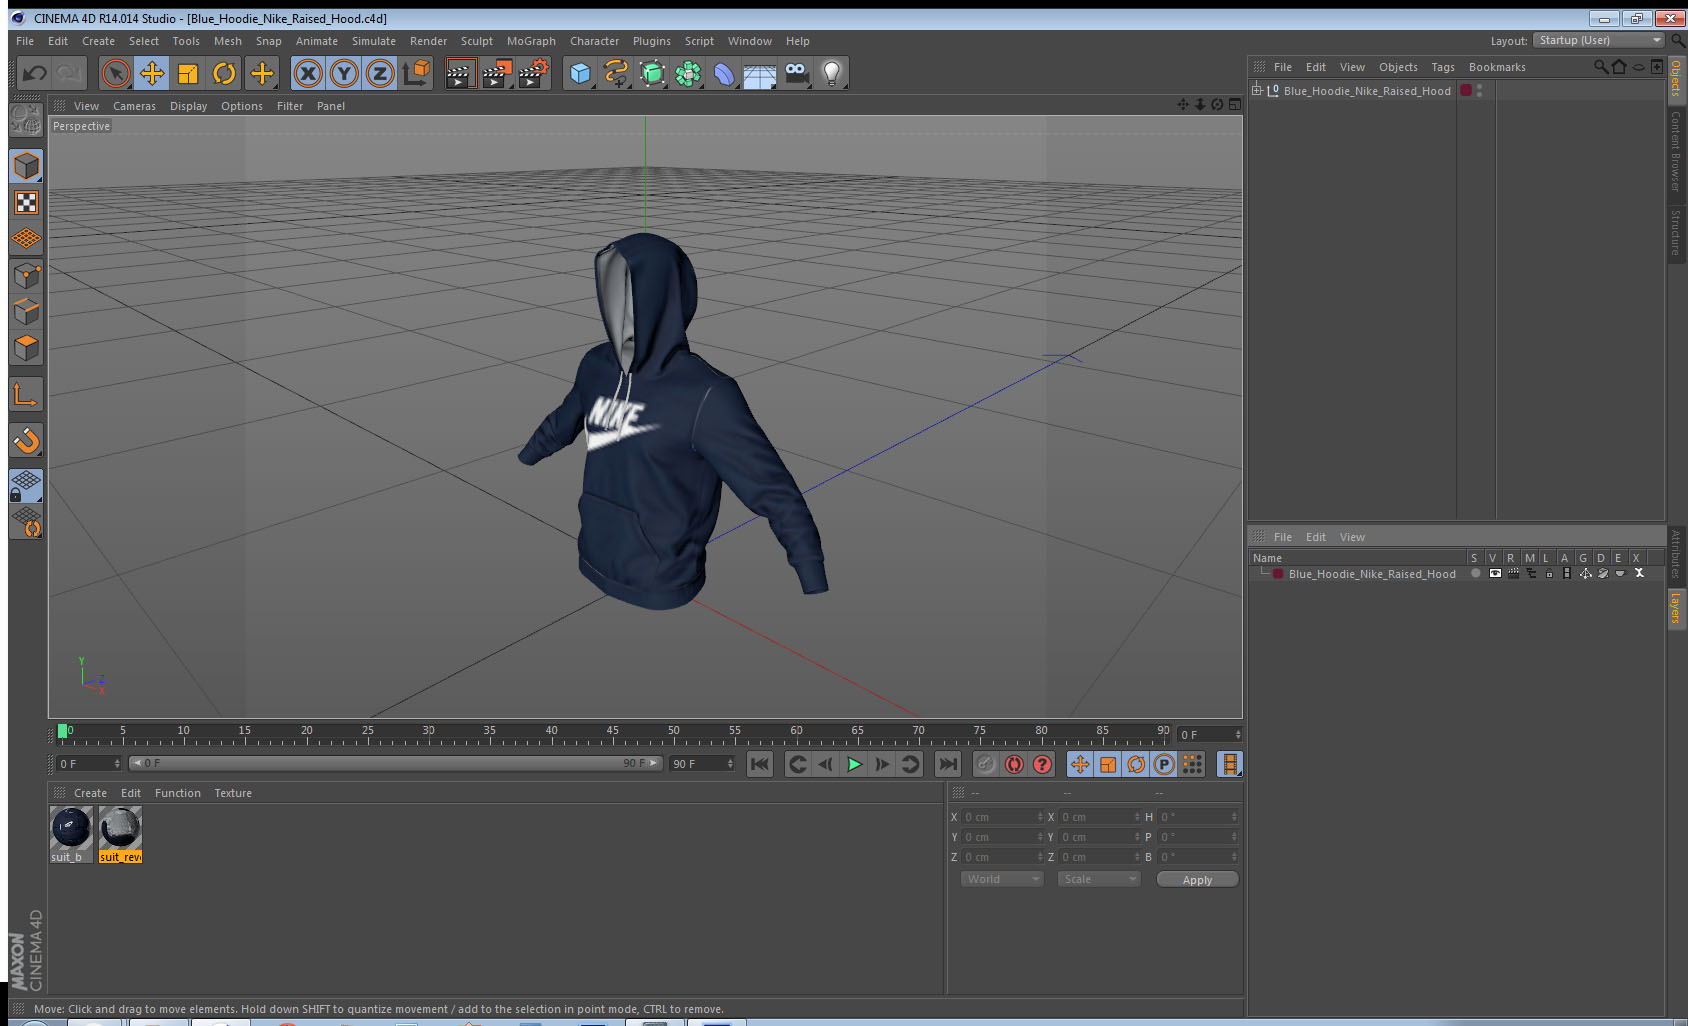The image size is (1688, 1026).
Task: Open the Content Browser side tab
Action: point(1676,151)
